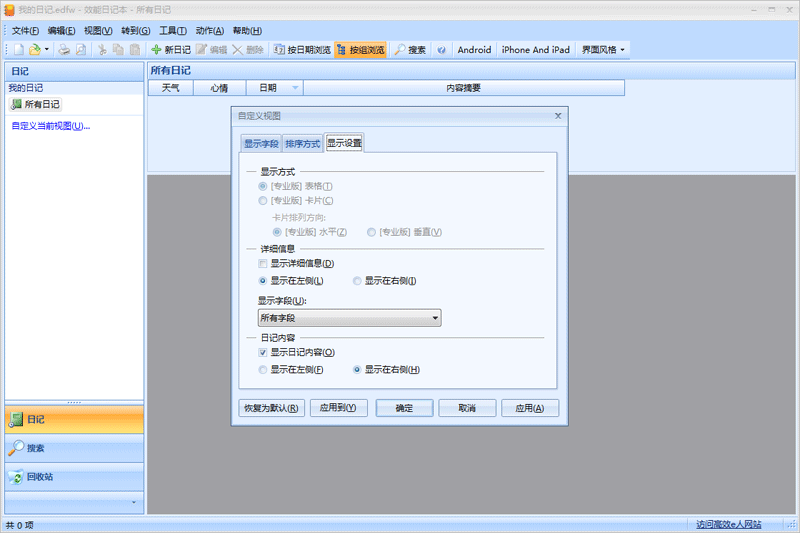Click the 访问高效e人网站 link

(728, 524)
